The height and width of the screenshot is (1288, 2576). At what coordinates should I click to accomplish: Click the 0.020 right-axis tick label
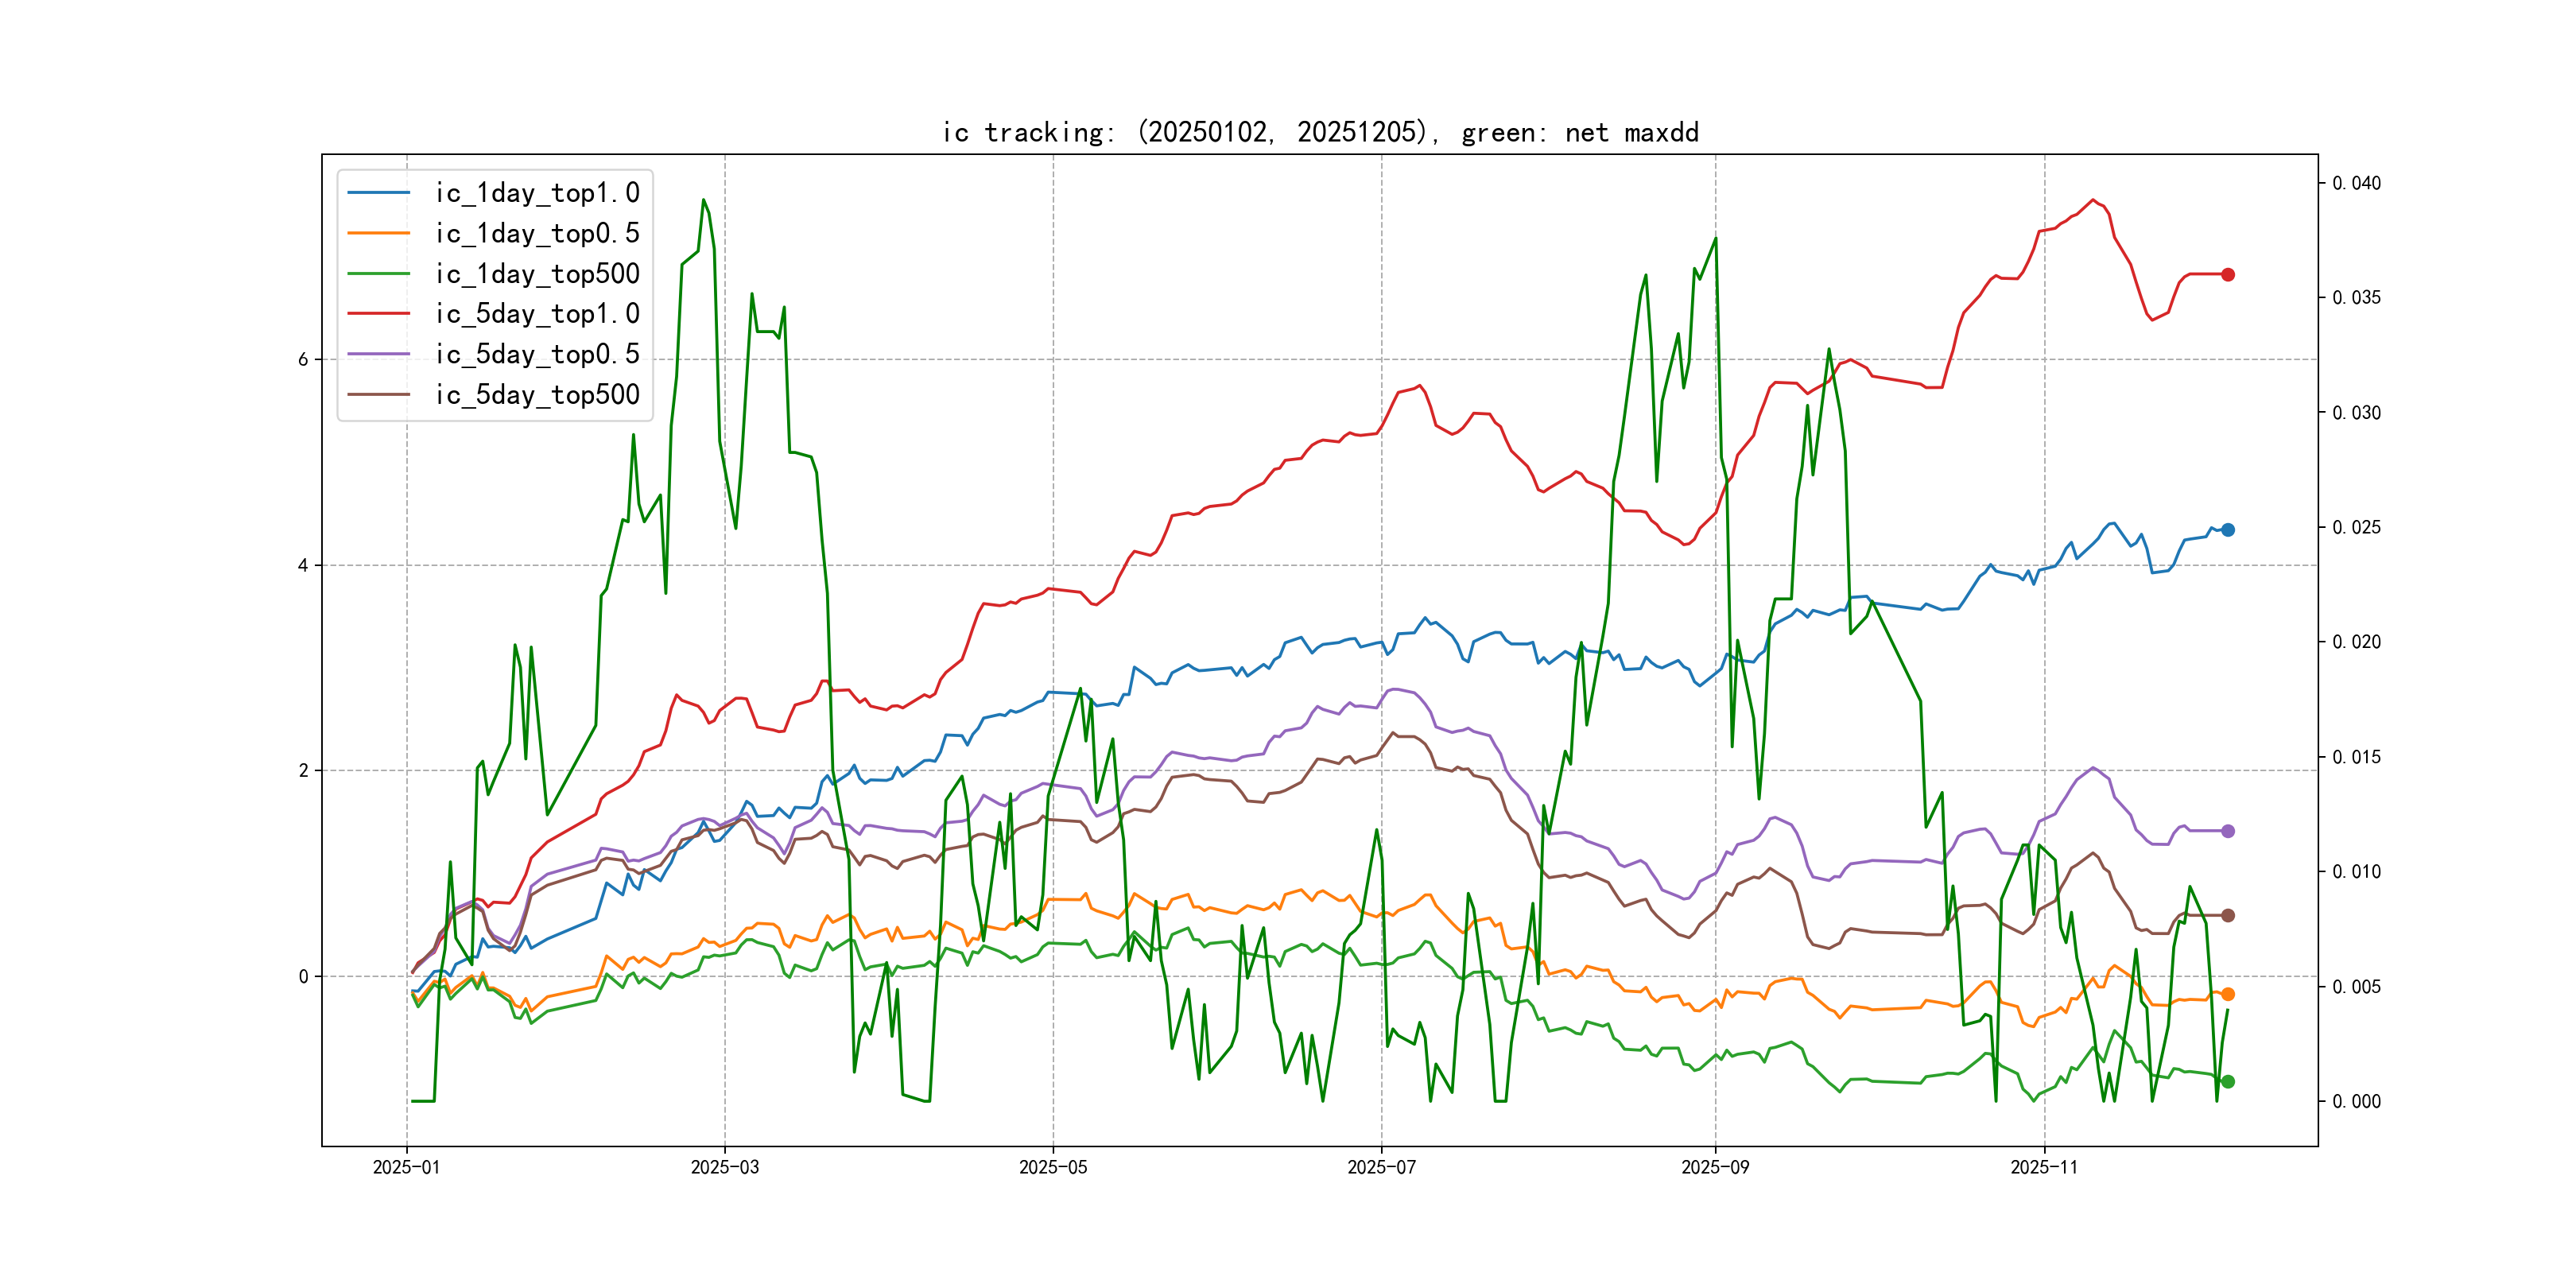pos(2356,642)
